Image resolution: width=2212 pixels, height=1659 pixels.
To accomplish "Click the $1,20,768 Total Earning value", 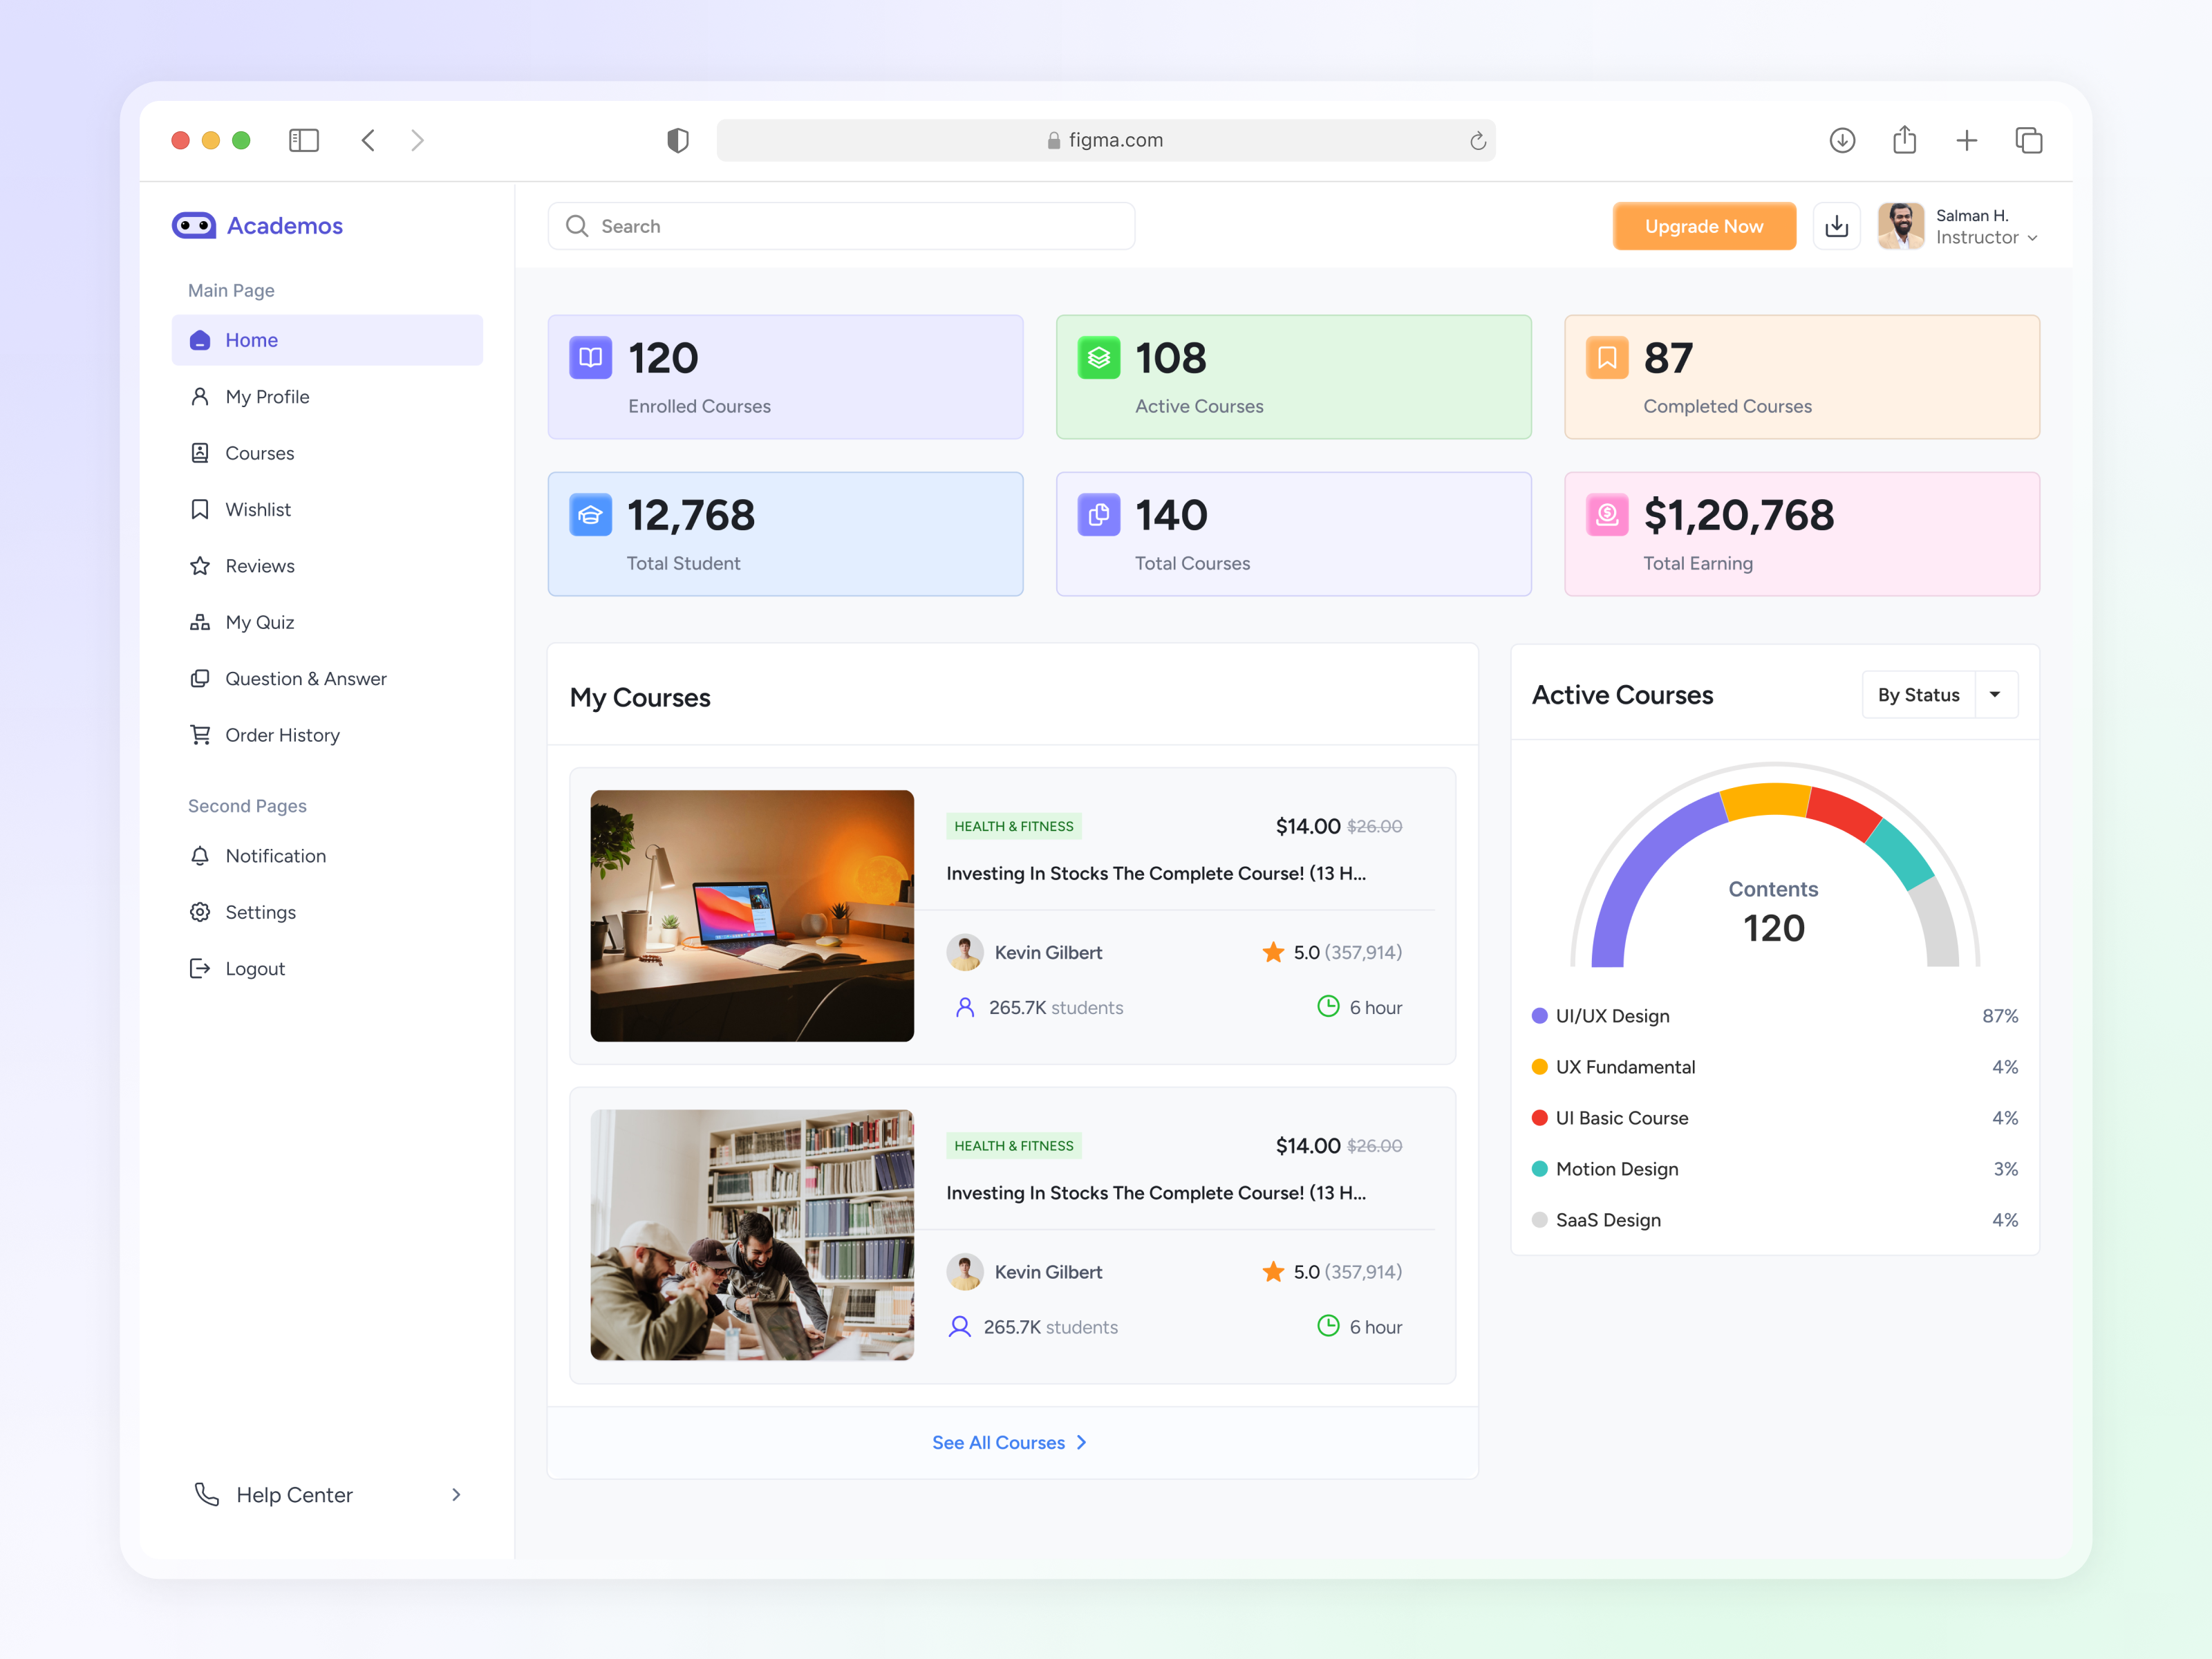I will pyautogui.click(x=1739, y=516).
